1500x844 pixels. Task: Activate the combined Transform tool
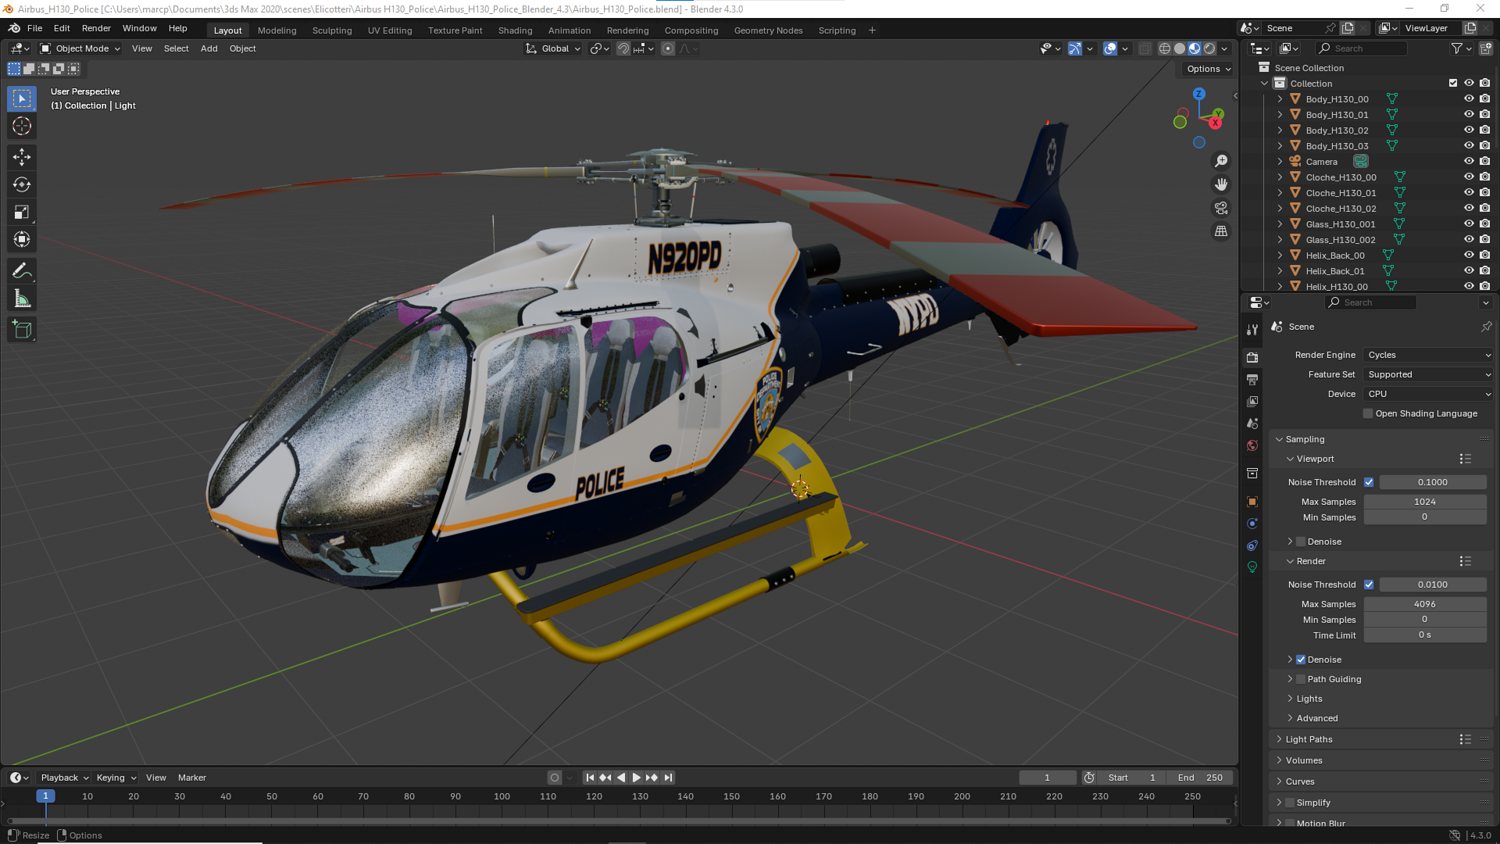22,240
